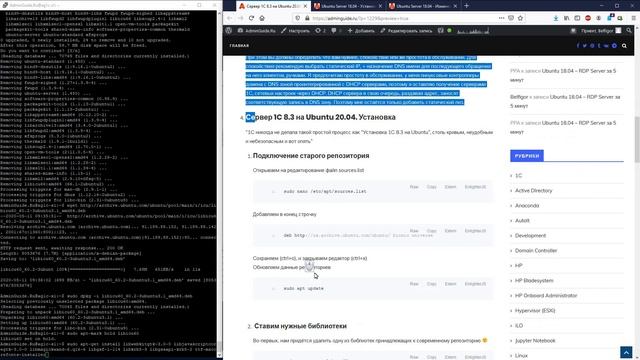Click 'Редактировать запись' in the admin bar
Image resolution: width=640 pixels, height=360 pixels.
coord(406,31)
